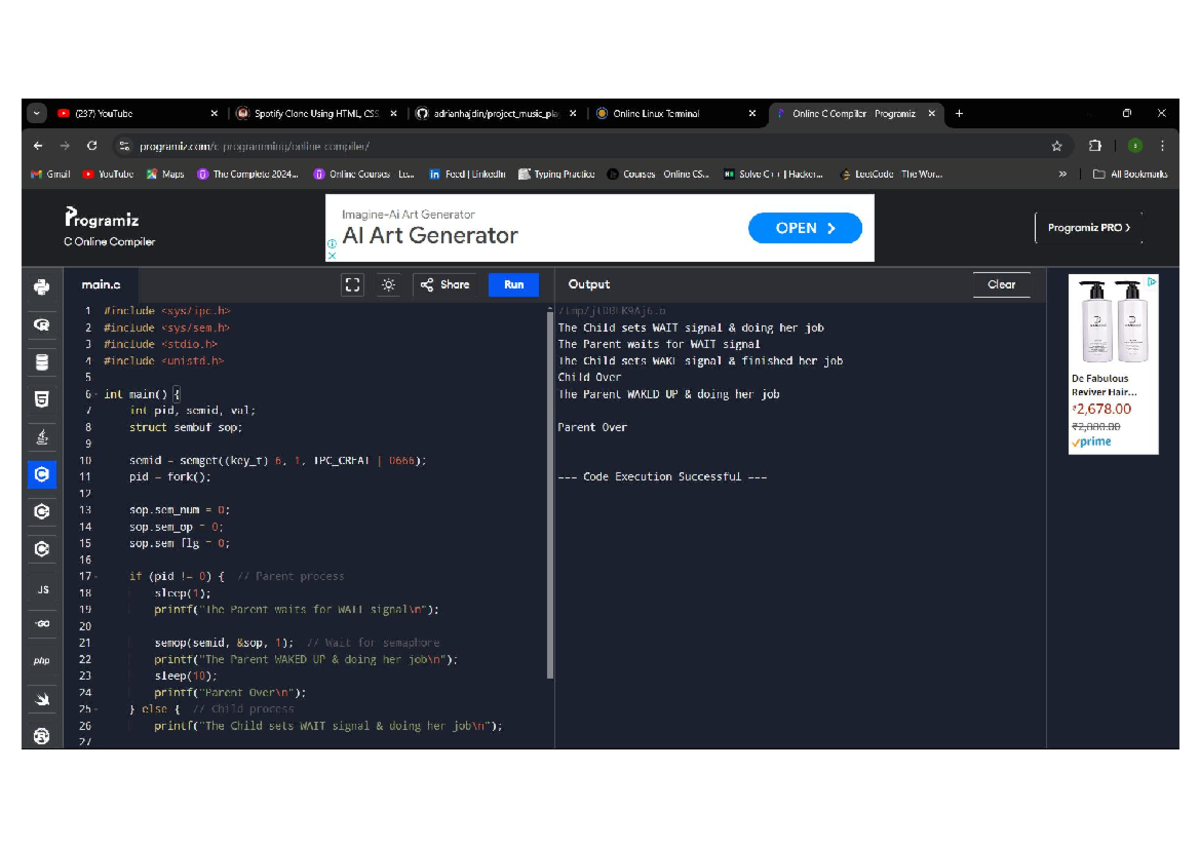Expand hidden bookmarks overflow chevron

click(x=1062, y=174)
